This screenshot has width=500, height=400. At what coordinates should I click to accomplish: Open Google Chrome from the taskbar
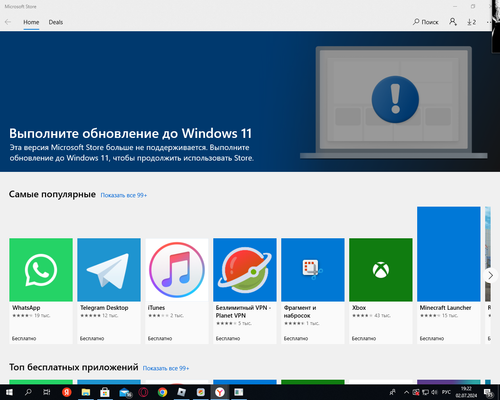(x=162, y=392)
